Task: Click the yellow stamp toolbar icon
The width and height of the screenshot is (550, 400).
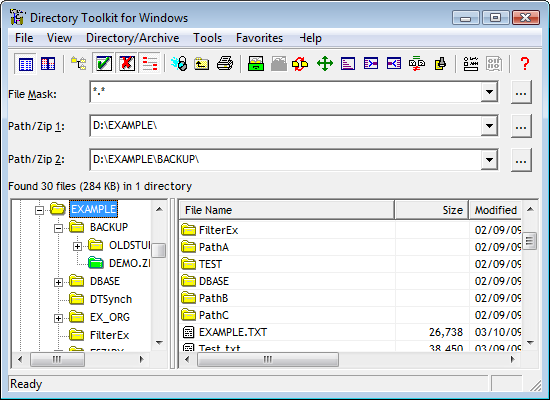Action: [440, 64]
